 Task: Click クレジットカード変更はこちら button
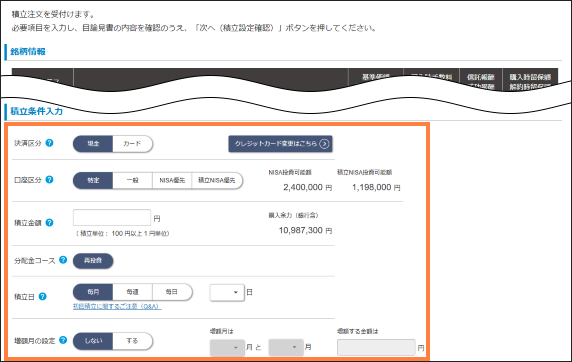[x=280, y=144]
